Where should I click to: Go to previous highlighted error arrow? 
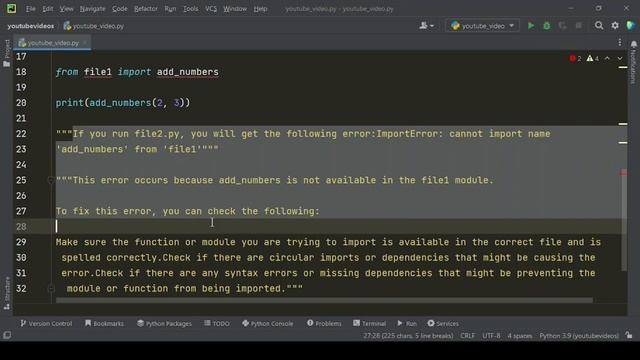607,58
